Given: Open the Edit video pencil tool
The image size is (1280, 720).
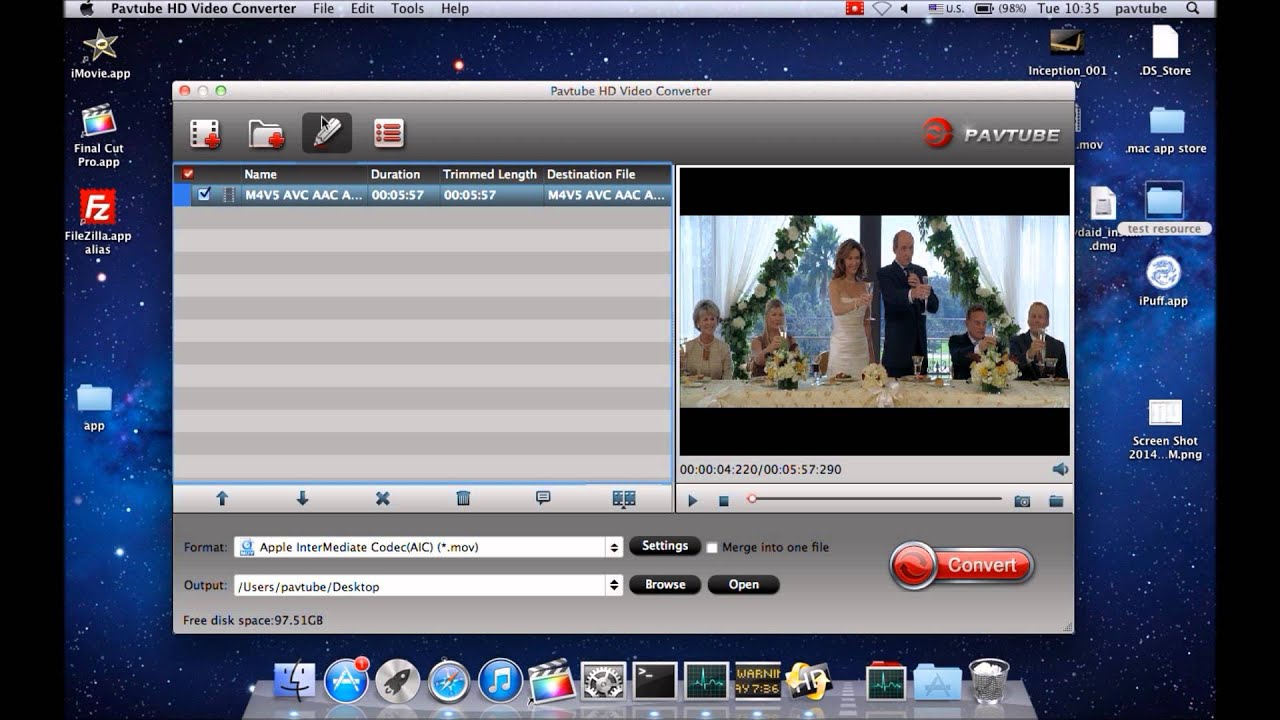Looking at the screenshot, I should point(327,133).
